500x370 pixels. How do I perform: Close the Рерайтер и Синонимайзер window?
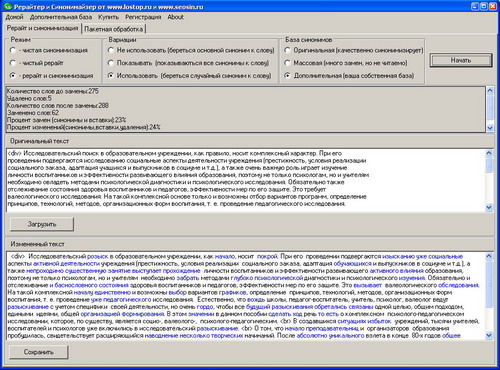(x=492, y=6)
